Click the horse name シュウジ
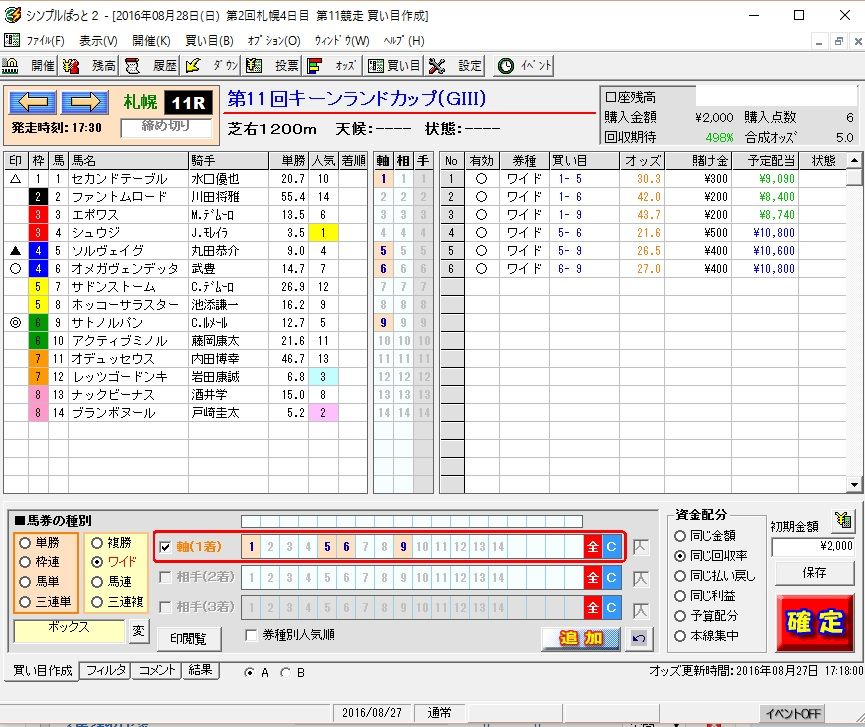This screenshot has width=865, height=727. point(95,233)
